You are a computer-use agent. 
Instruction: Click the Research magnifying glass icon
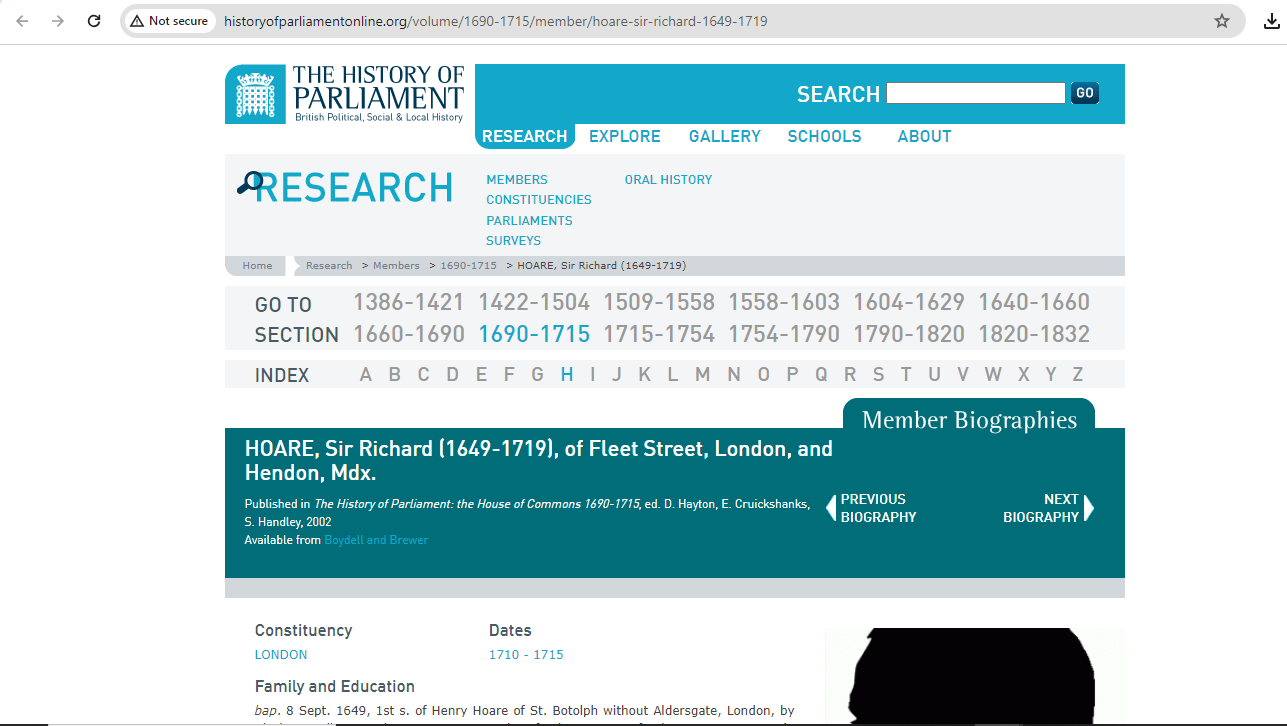(x=249, y=183)
